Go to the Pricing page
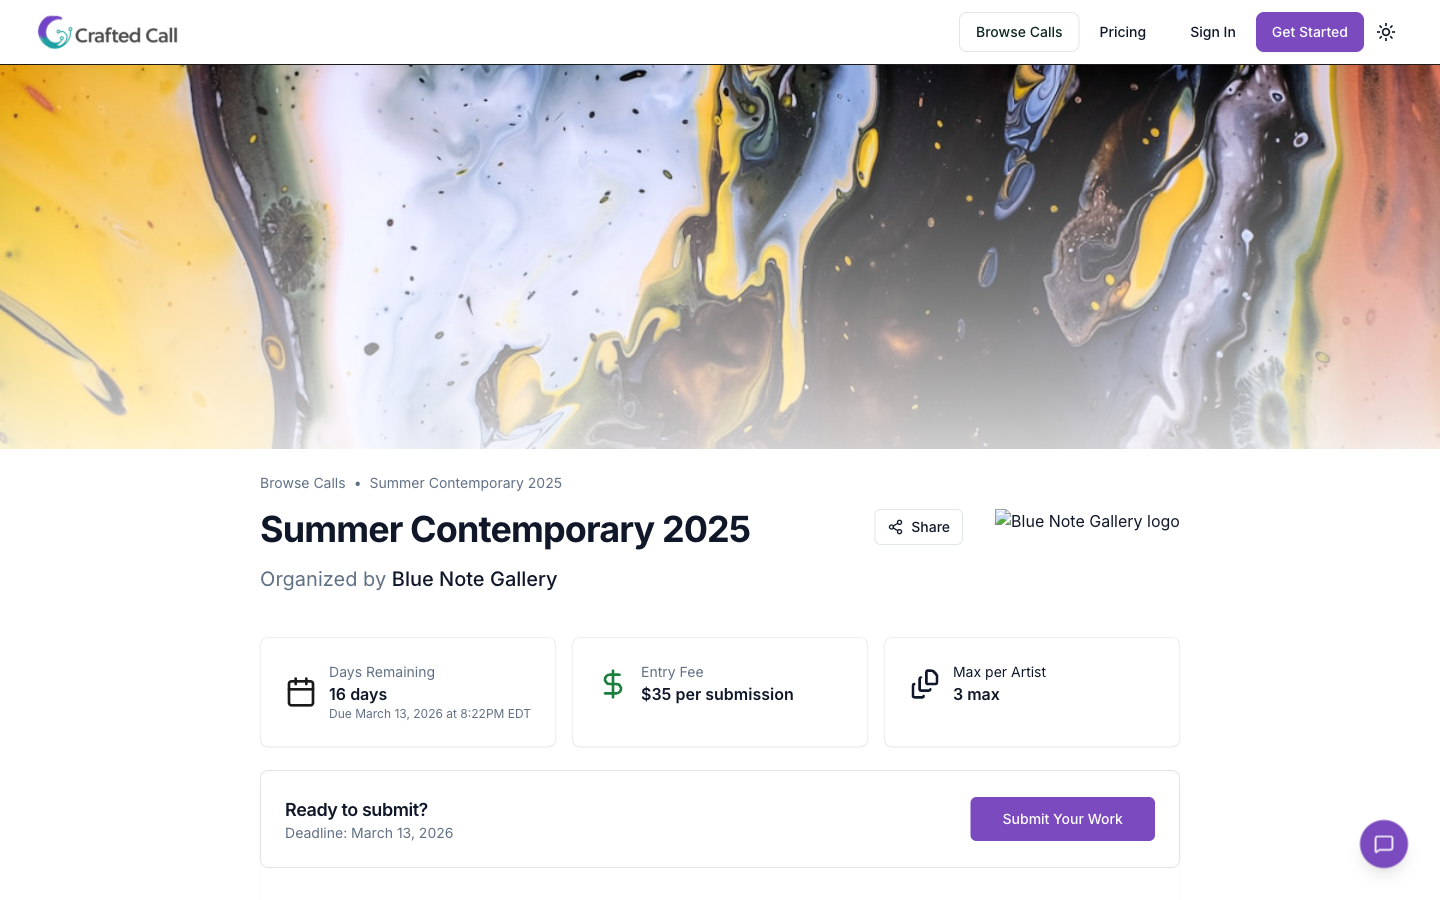 point(1122,32)
